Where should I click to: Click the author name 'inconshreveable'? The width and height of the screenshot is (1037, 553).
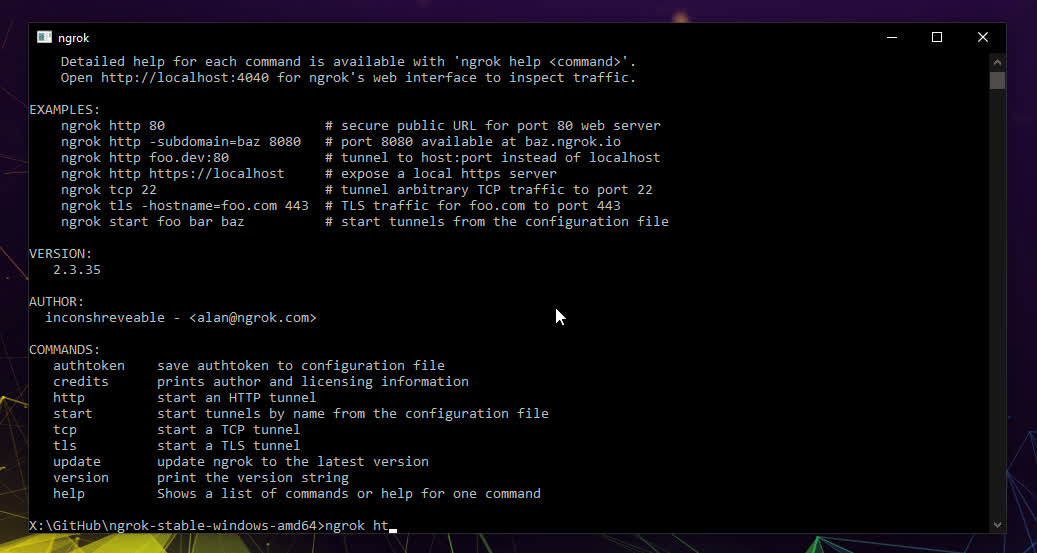[104, 318]
